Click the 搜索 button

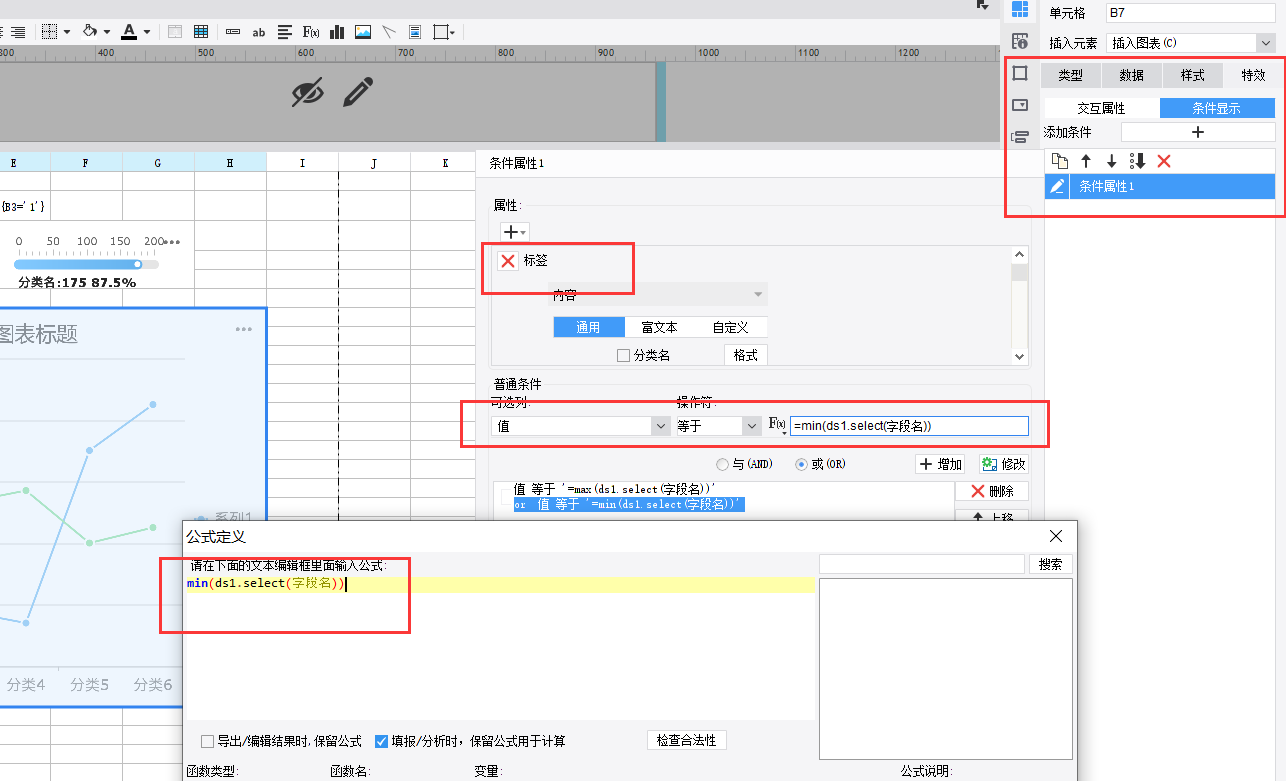coord(1050,564)
